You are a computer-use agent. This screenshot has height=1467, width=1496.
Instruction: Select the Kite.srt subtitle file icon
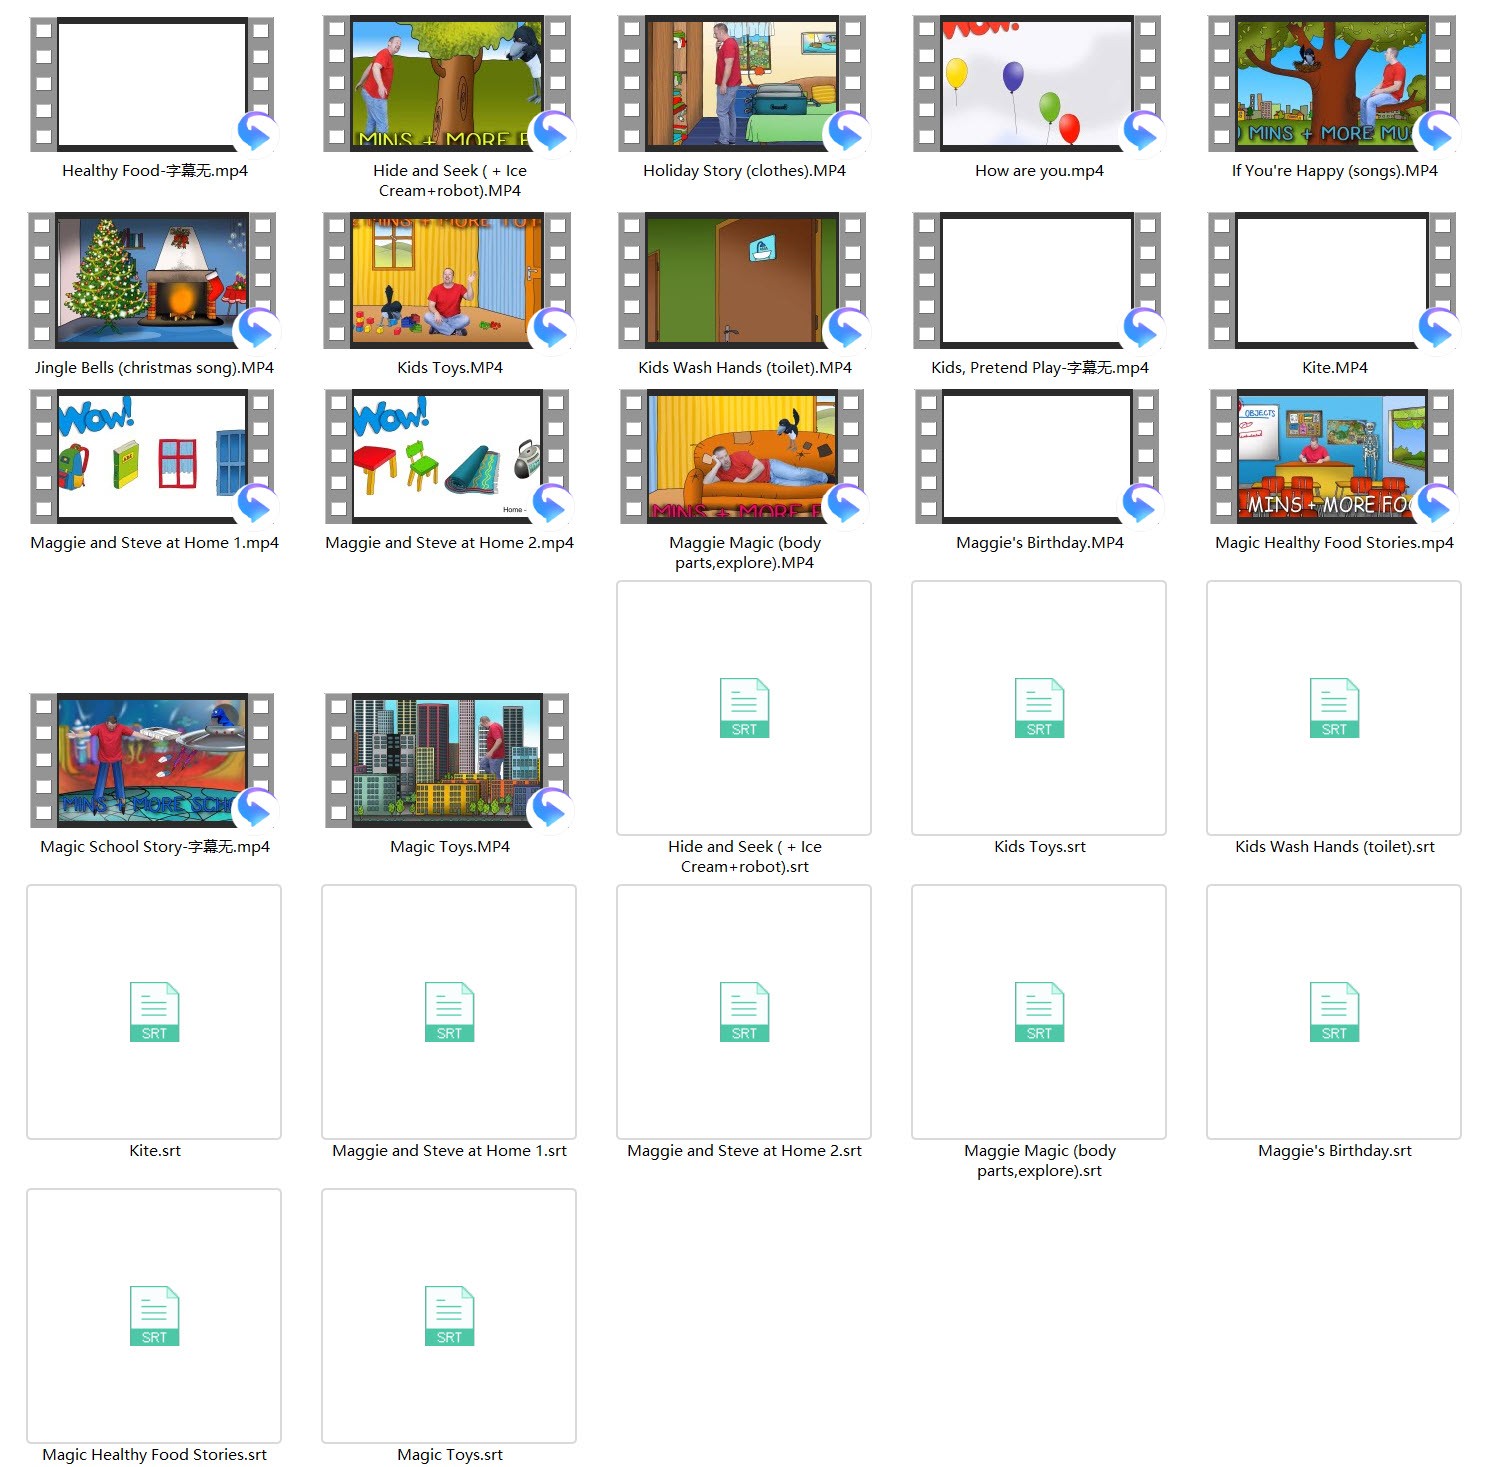coord(154,1011)
